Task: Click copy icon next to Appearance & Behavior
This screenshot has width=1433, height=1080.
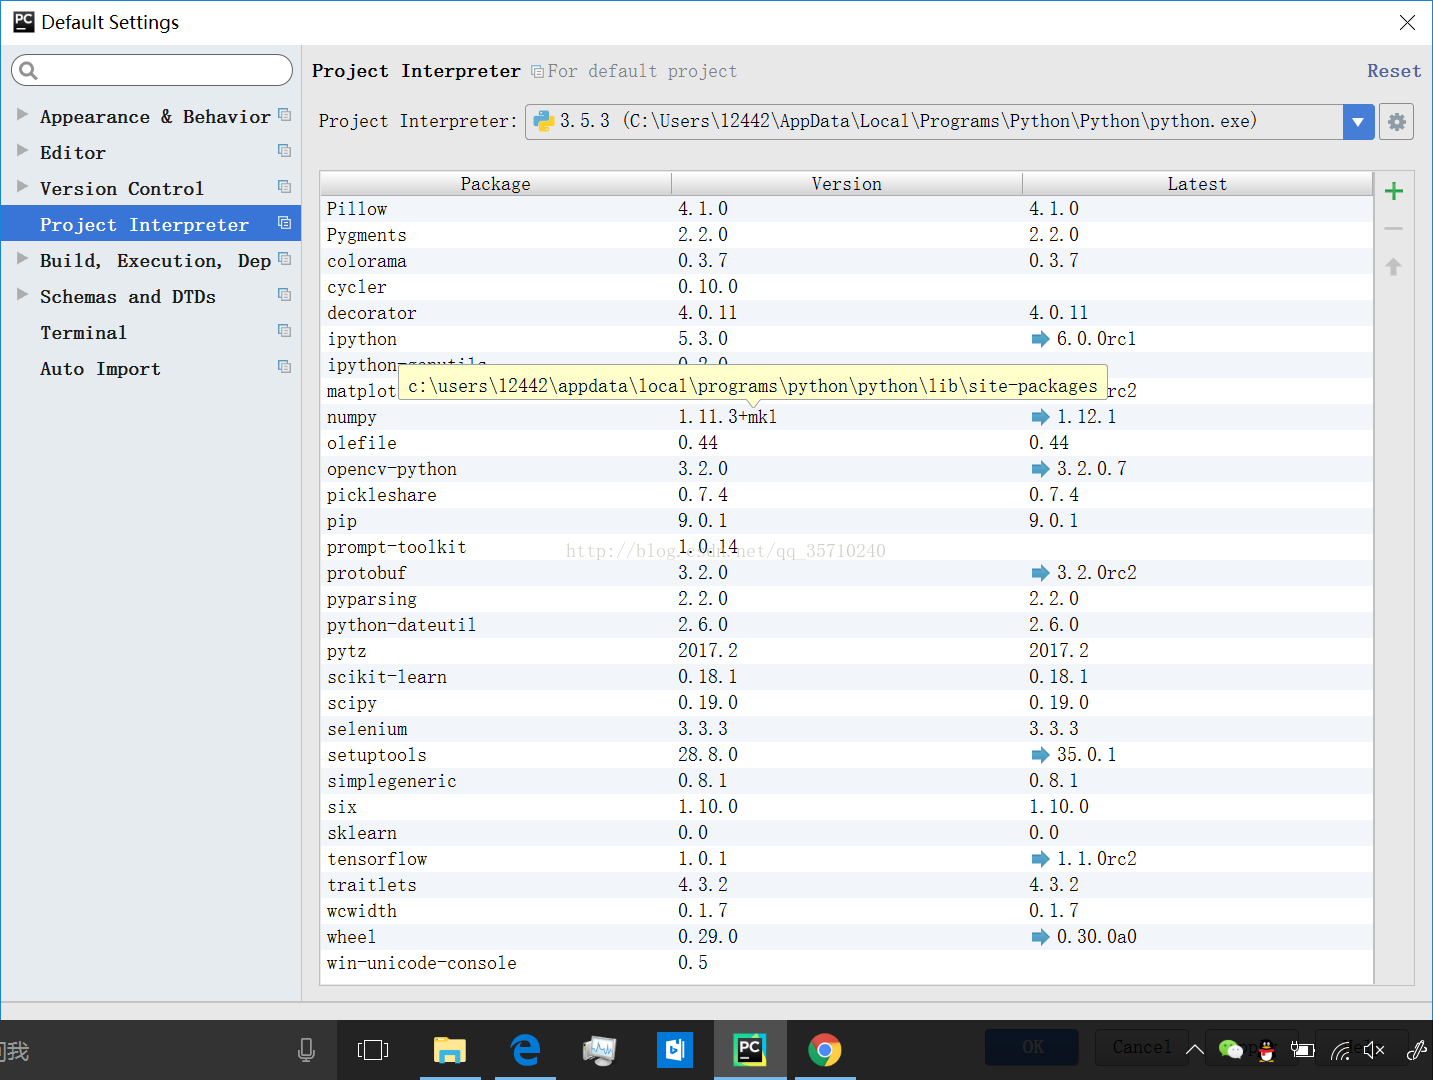Action: [285, 115]
